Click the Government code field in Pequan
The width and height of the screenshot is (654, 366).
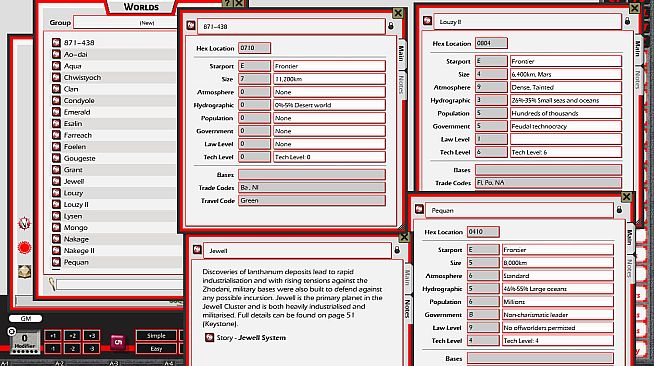coord(483,315)
